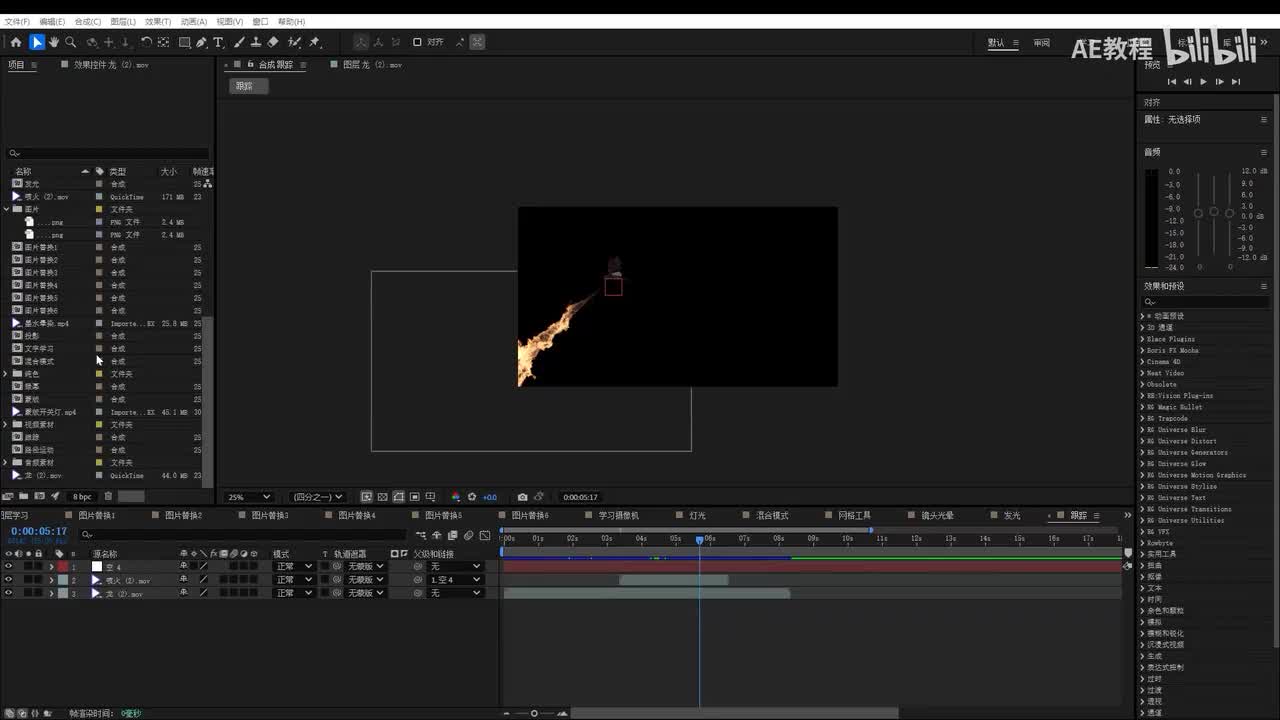Delete selected project item with trash icon
Screen dimensions: 1280x720
pyautogui.click(x=108, y=496)
